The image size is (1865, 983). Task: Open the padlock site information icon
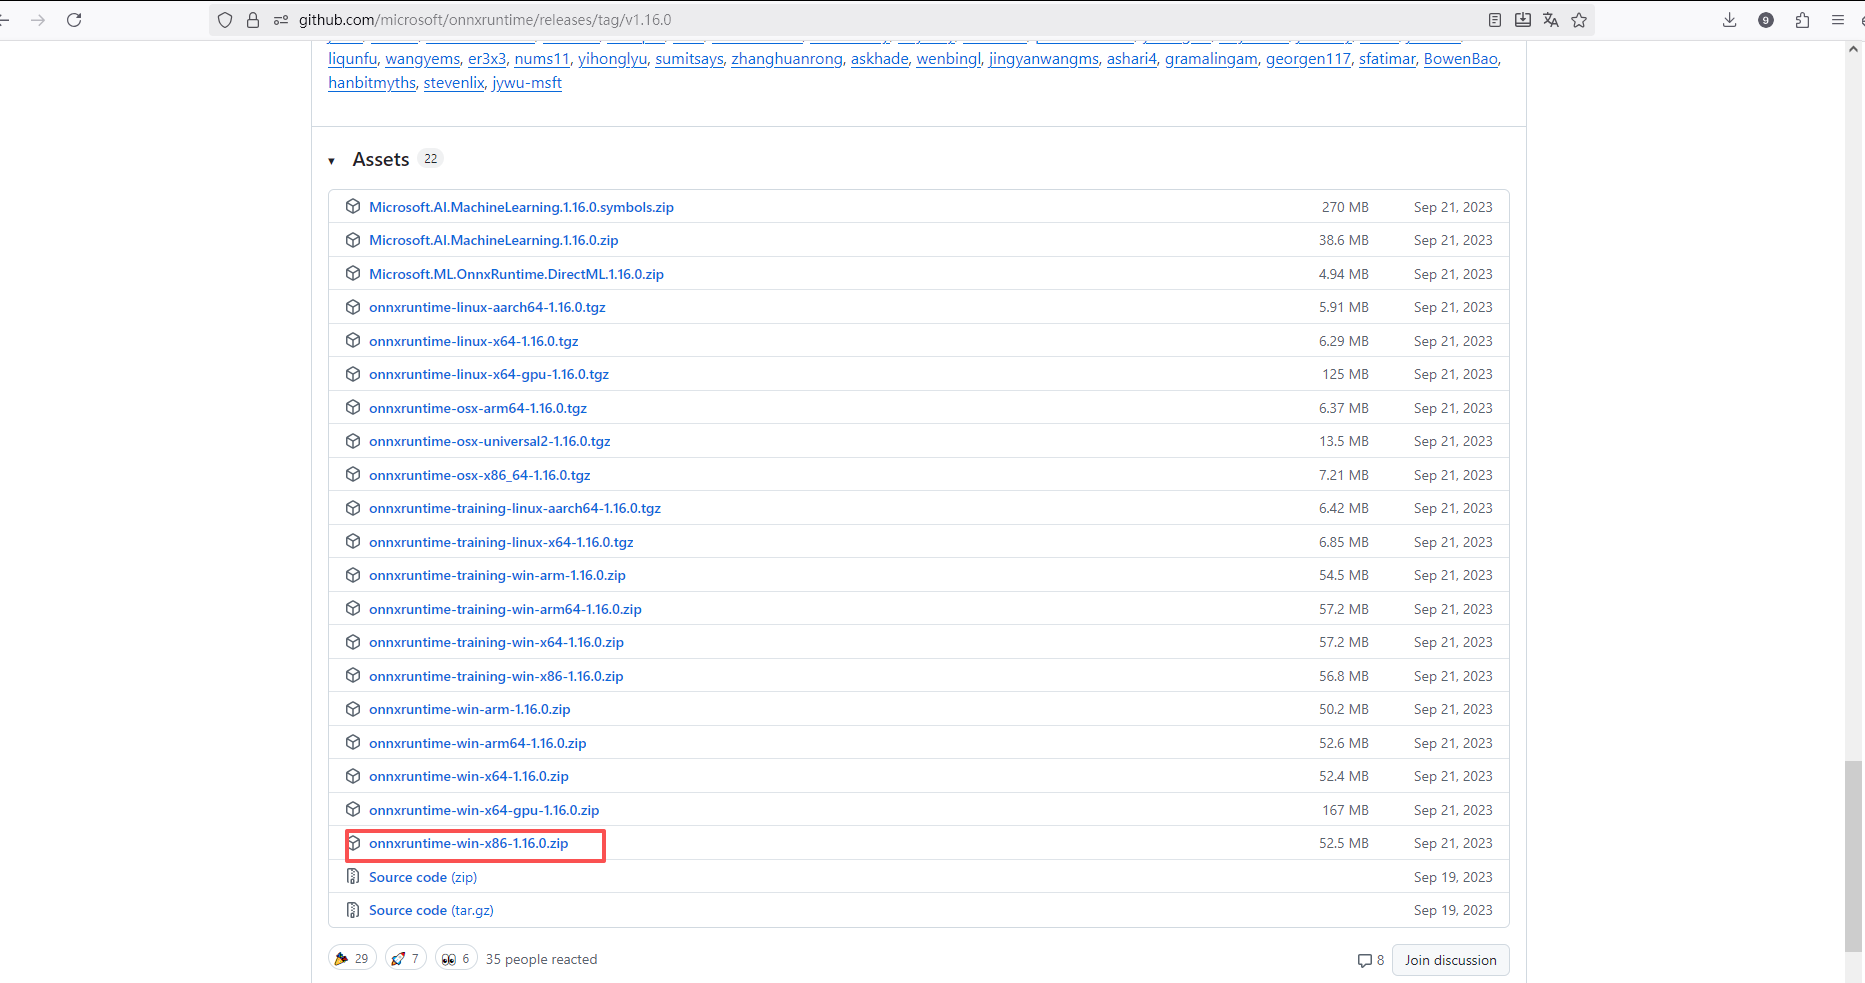pyautogui.click(x=253, y=20)
